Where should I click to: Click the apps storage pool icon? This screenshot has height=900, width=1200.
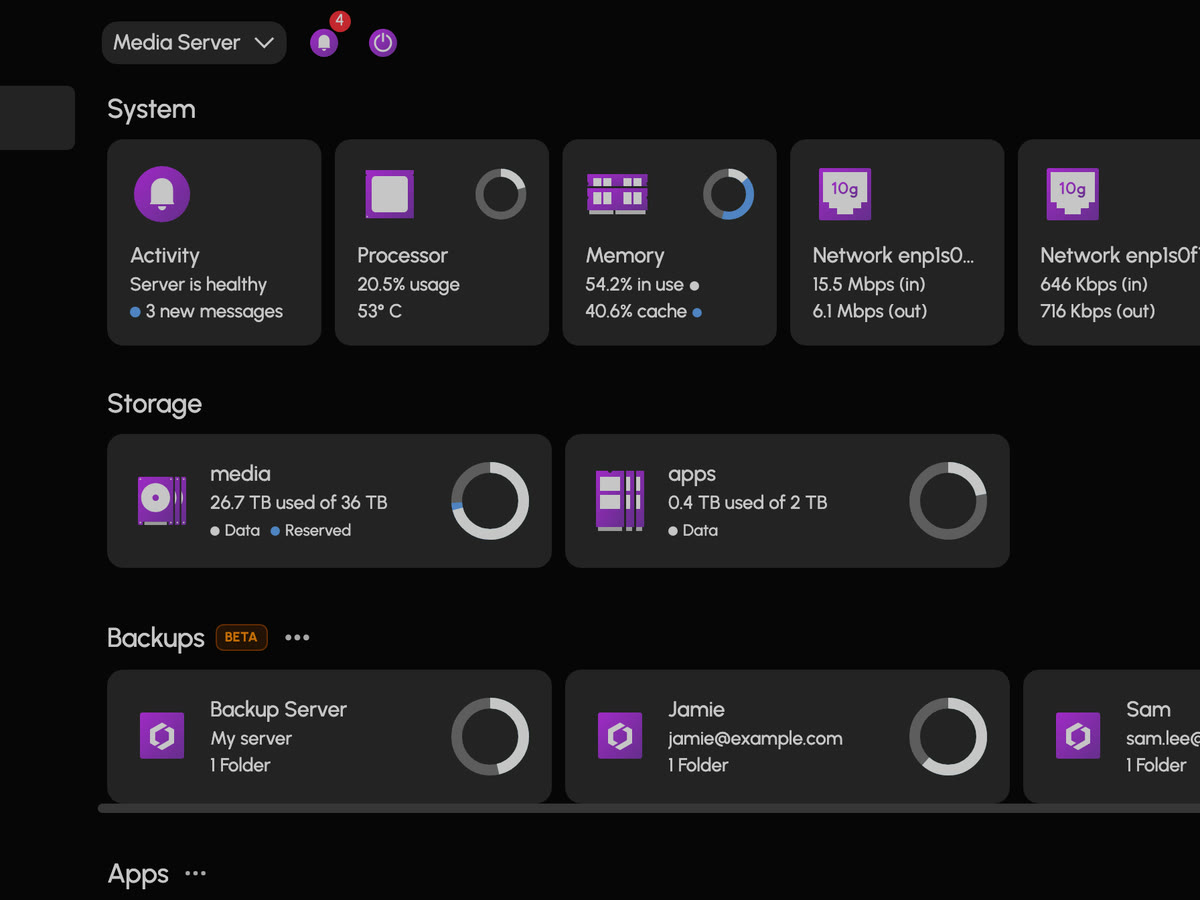pos(620,500)
